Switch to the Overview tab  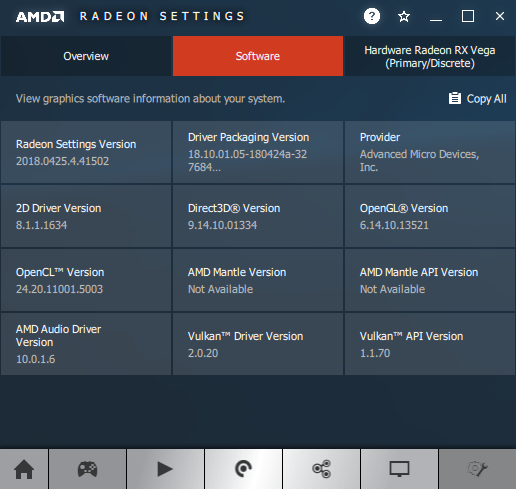pyautogui.click(x=86, y=56)
